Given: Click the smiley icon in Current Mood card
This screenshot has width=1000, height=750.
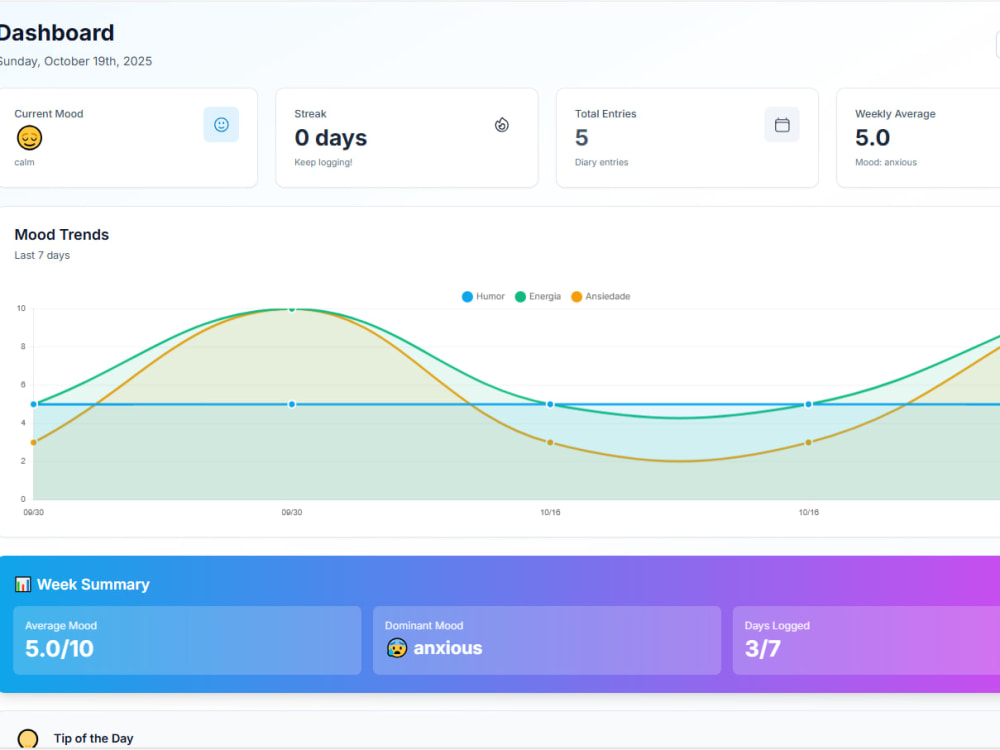Looking at the screenshot, I should (221, 124).
